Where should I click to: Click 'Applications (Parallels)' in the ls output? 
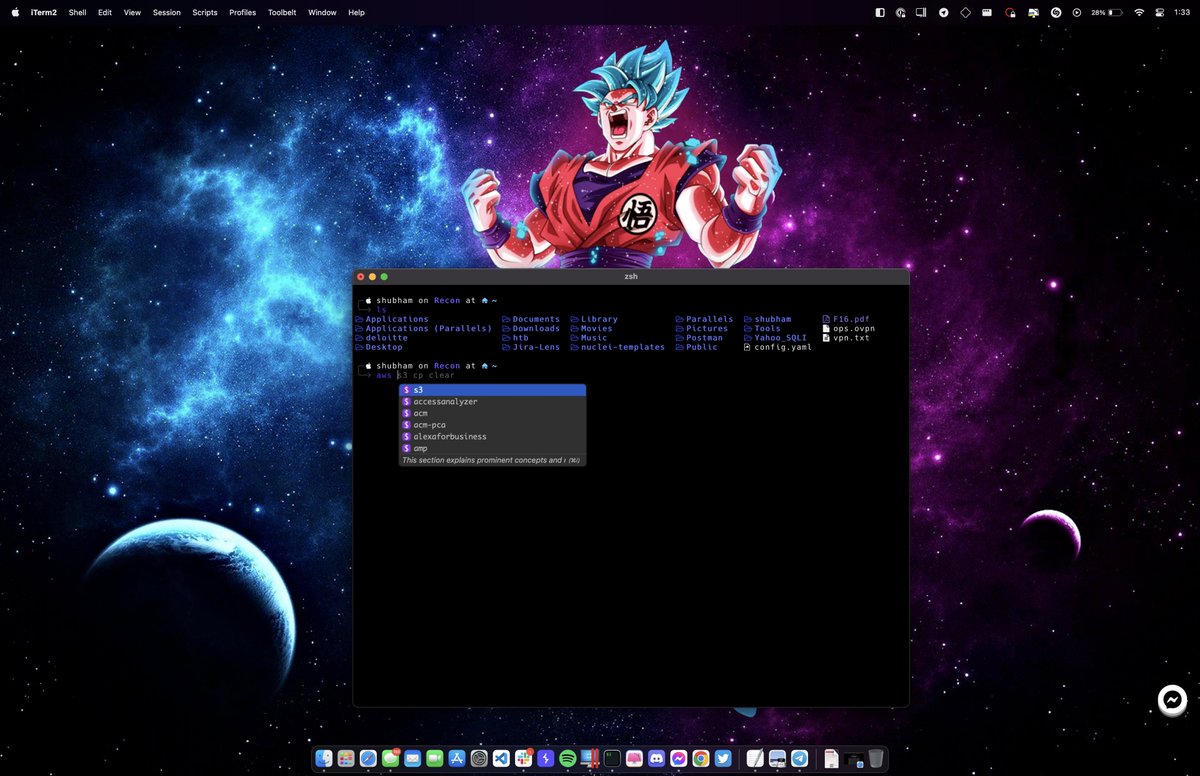point(429,328)
